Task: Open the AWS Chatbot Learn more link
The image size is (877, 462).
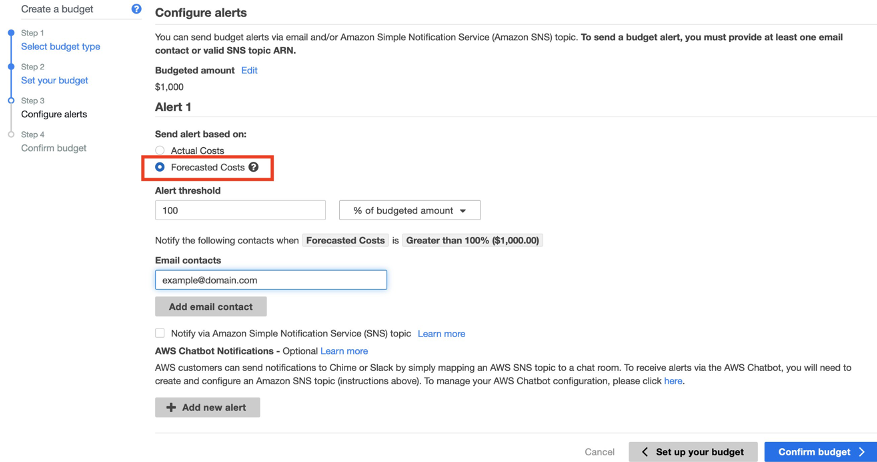Action: [344, 351]
